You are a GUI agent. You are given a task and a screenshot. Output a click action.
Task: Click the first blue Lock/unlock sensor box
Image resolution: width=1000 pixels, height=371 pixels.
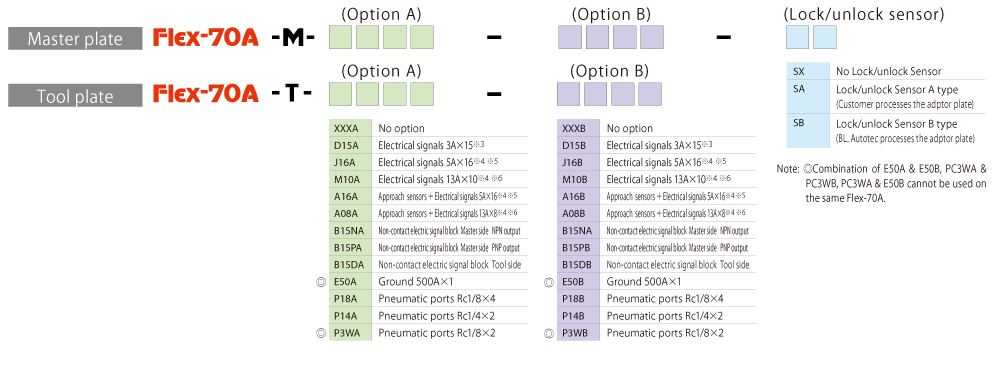pyautogui.click(x=797, y=38)
